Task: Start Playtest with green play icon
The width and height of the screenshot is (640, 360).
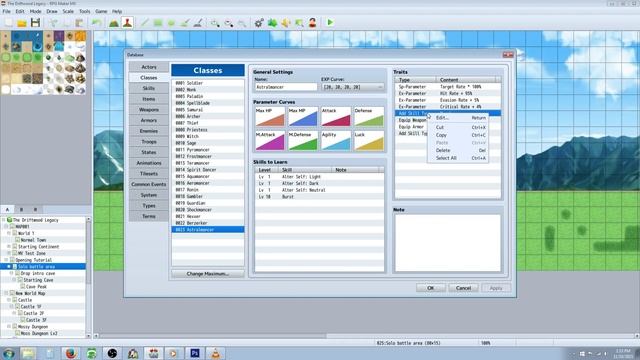Action: tap(330, 23)
